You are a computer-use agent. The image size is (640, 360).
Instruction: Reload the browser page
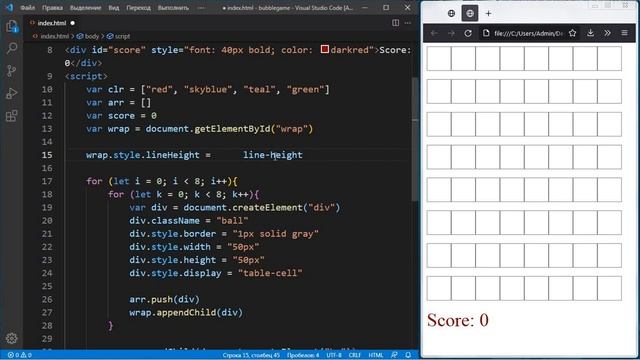pos(468,33)
